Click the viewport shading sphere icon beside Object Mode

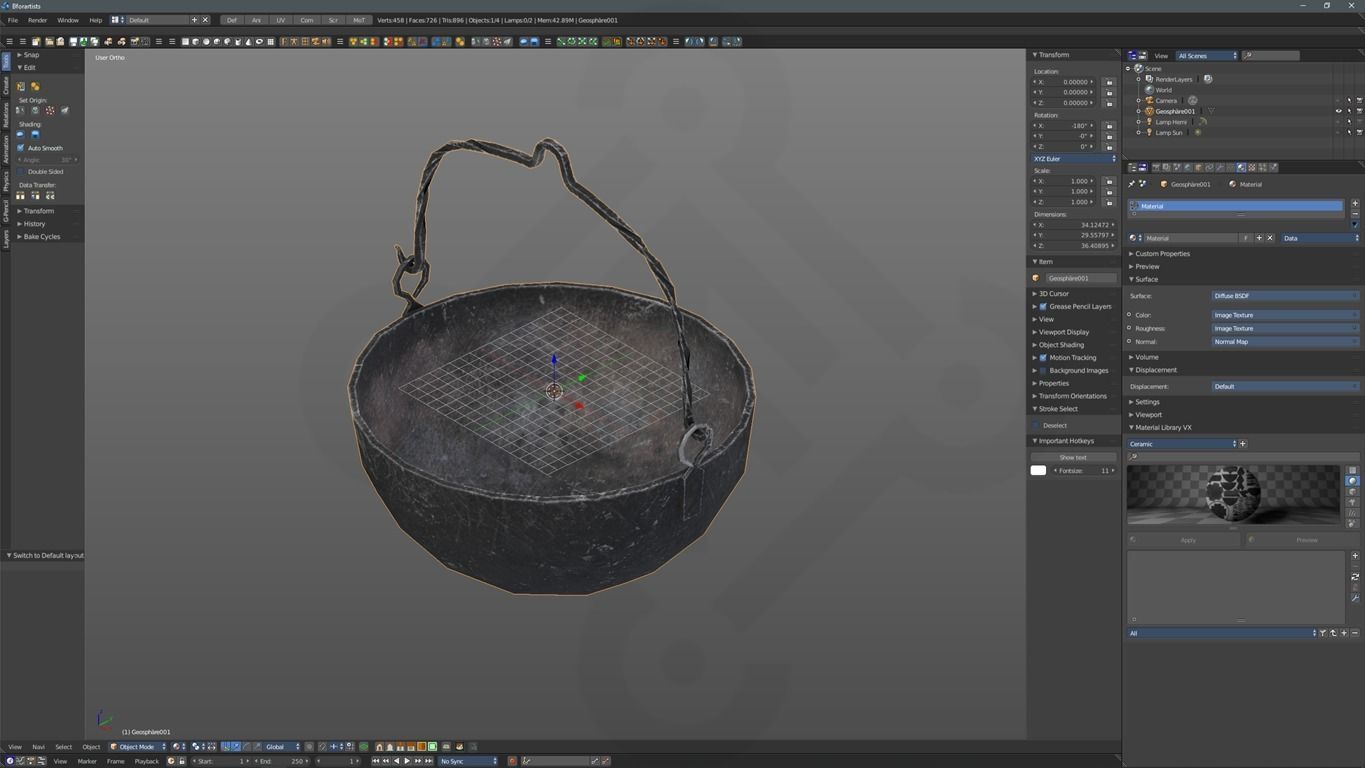tap(177, 746)
